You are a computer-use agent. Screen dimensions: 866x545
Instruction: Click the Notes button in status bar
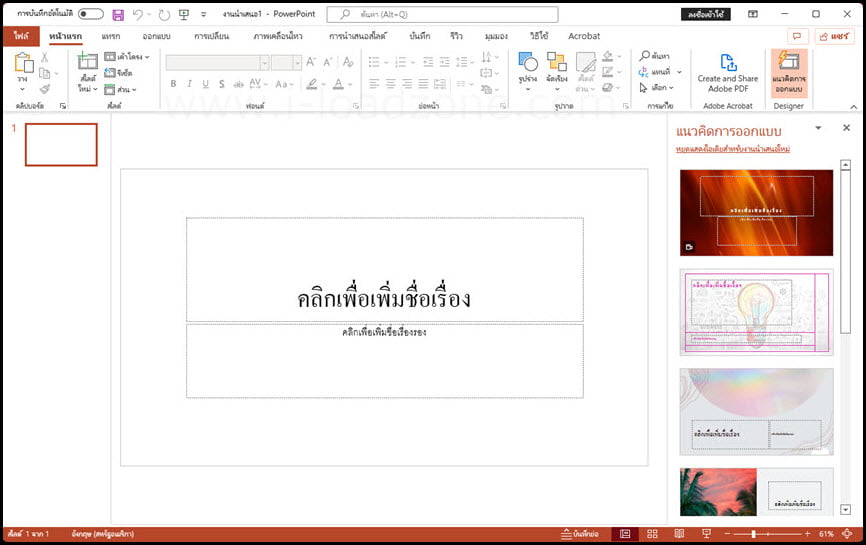tap(580, 534)
